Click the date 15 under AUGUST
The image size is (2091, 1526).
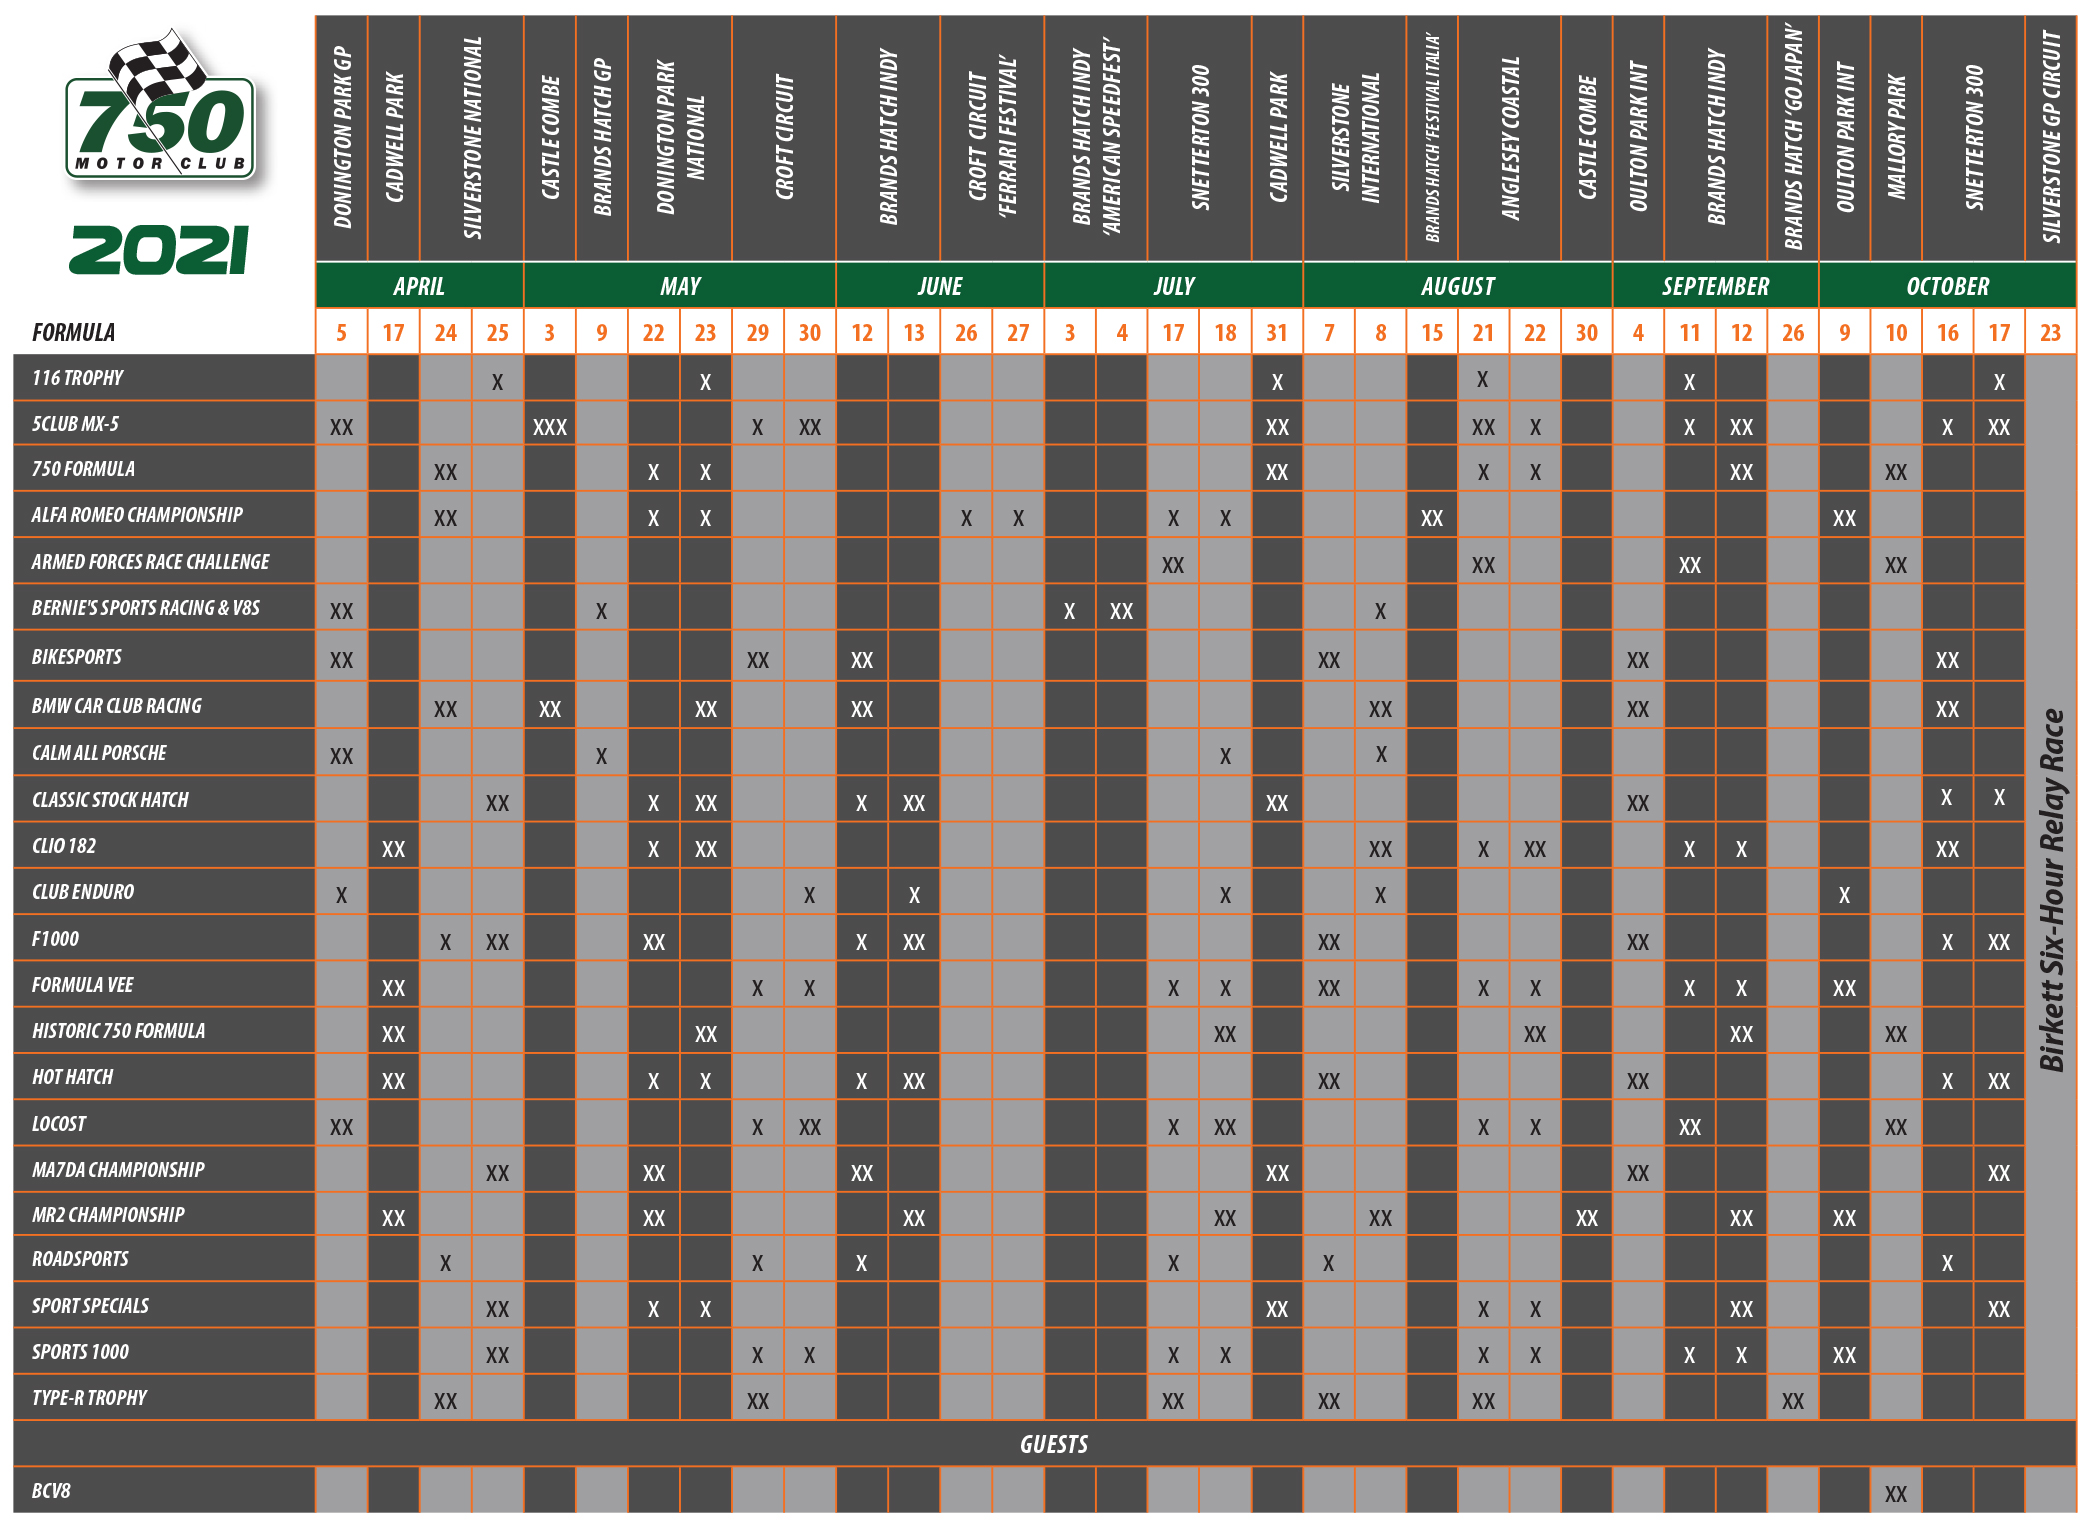[1432, 333]
